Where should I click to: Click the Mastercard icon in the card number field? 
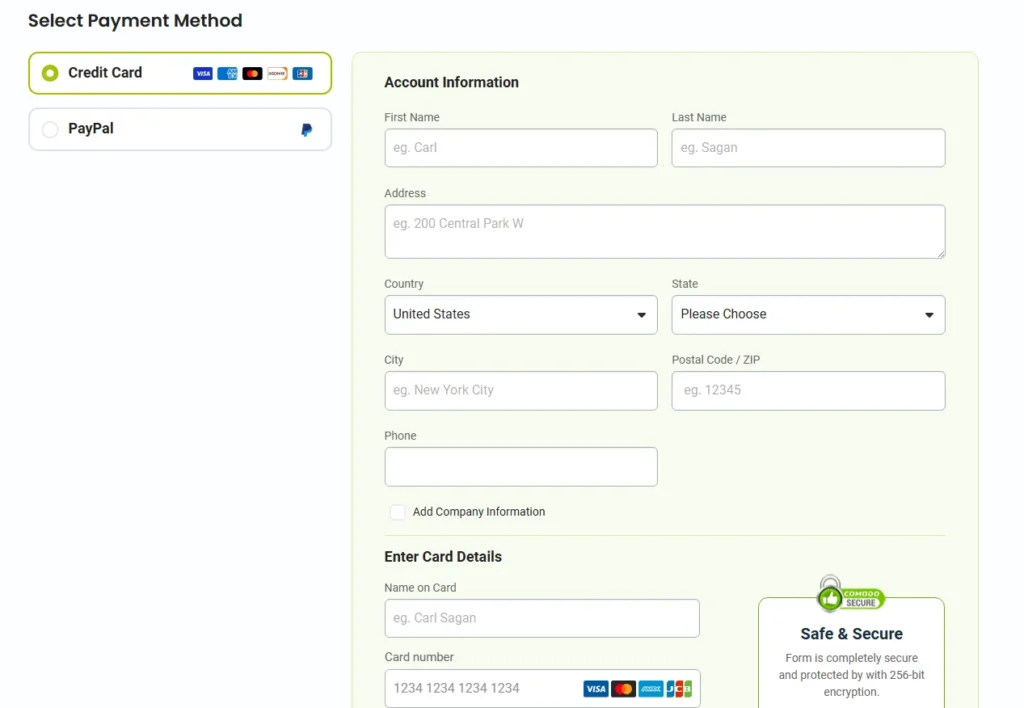[624, 688]
